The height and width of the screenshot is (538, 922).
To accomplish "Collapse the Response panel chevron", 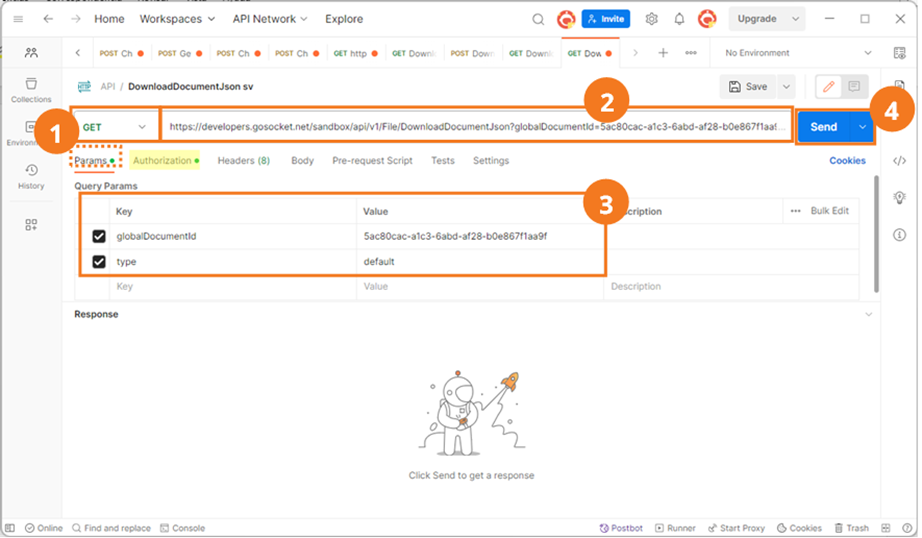I will (868, 315).
